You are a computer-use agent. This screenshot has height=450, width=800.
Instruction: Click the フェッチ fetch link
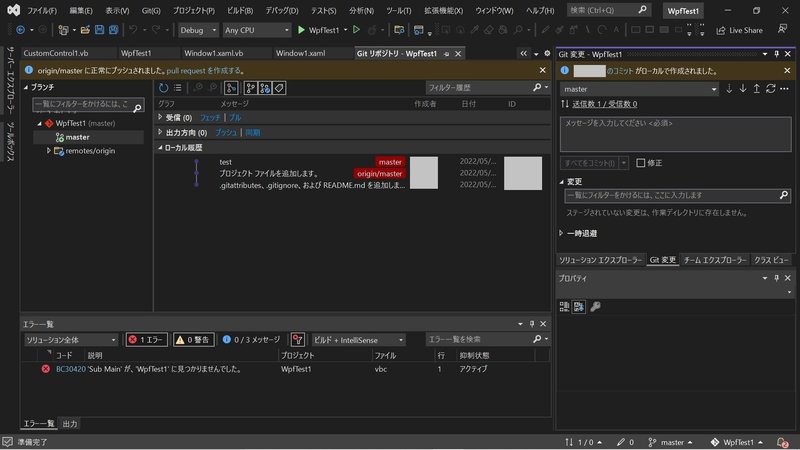click(x=210, y=117)
